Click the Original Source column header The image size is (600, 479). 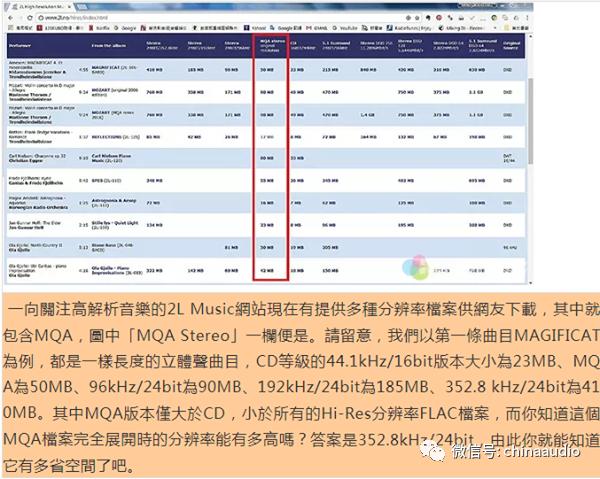(x=512, y=45)
